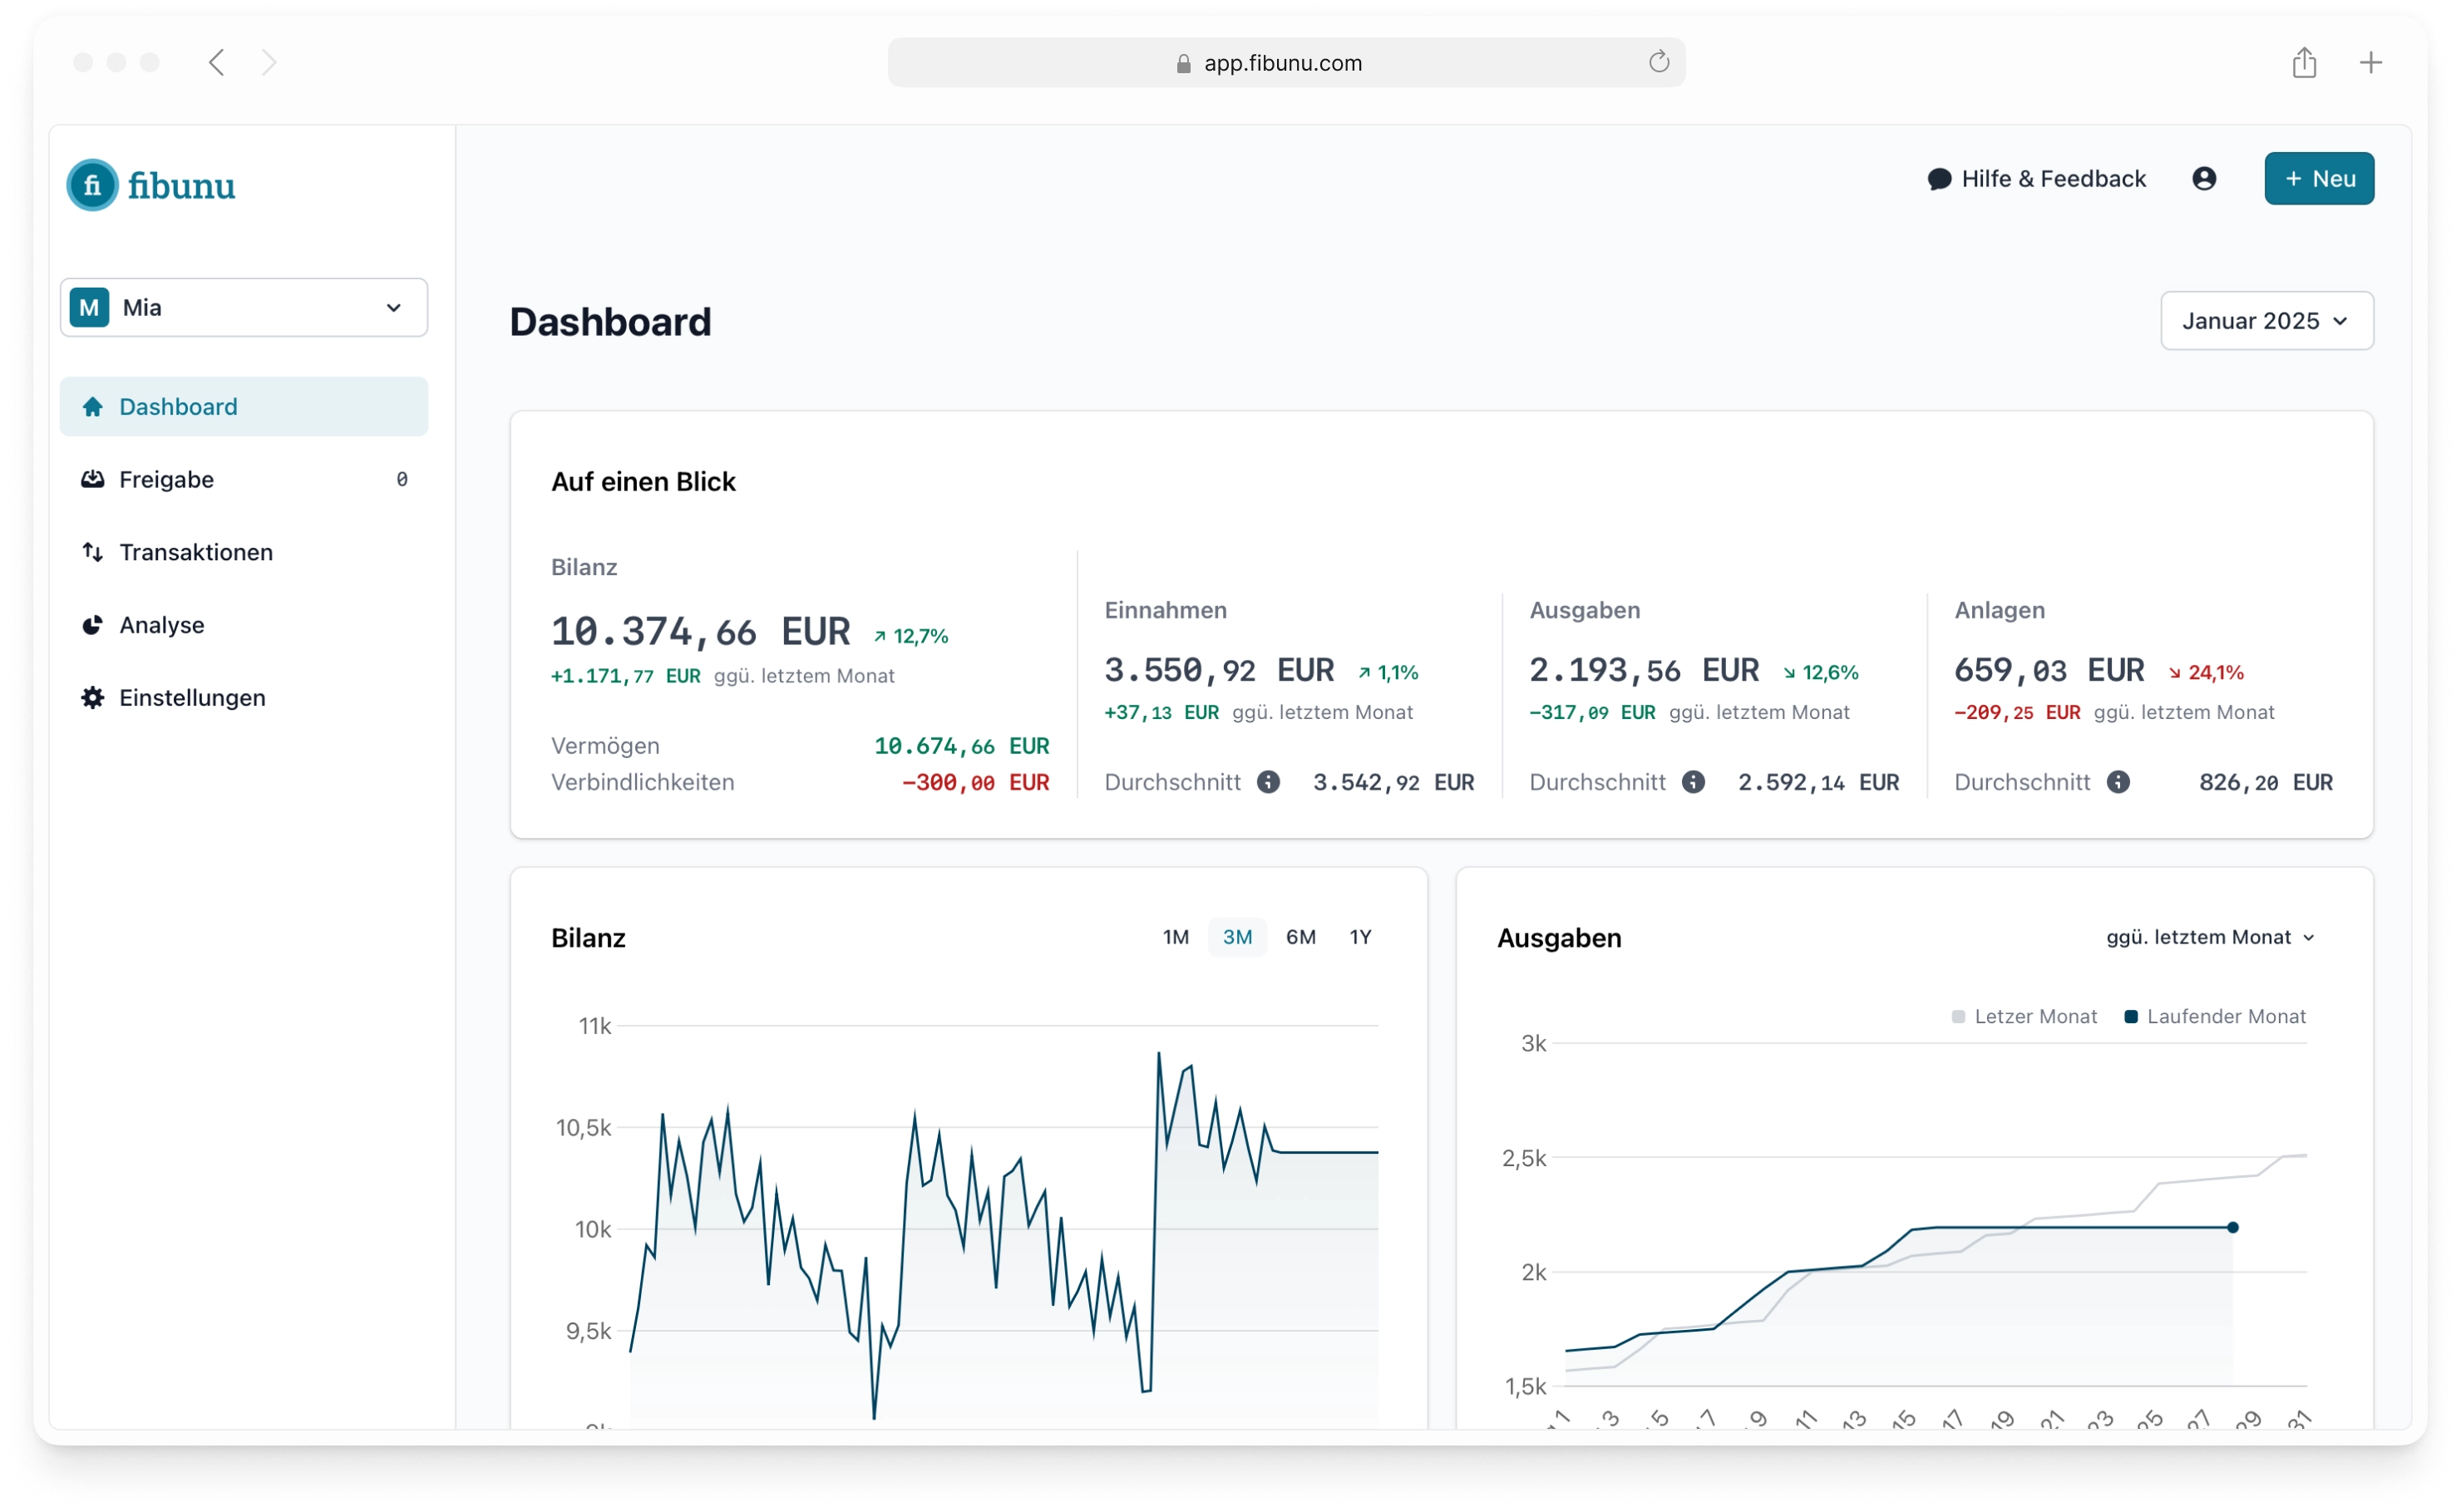Click the Laufender Monat end point marker
The height and width of the screenshot is (1512, 2461).
(x=2233, y=1228)
